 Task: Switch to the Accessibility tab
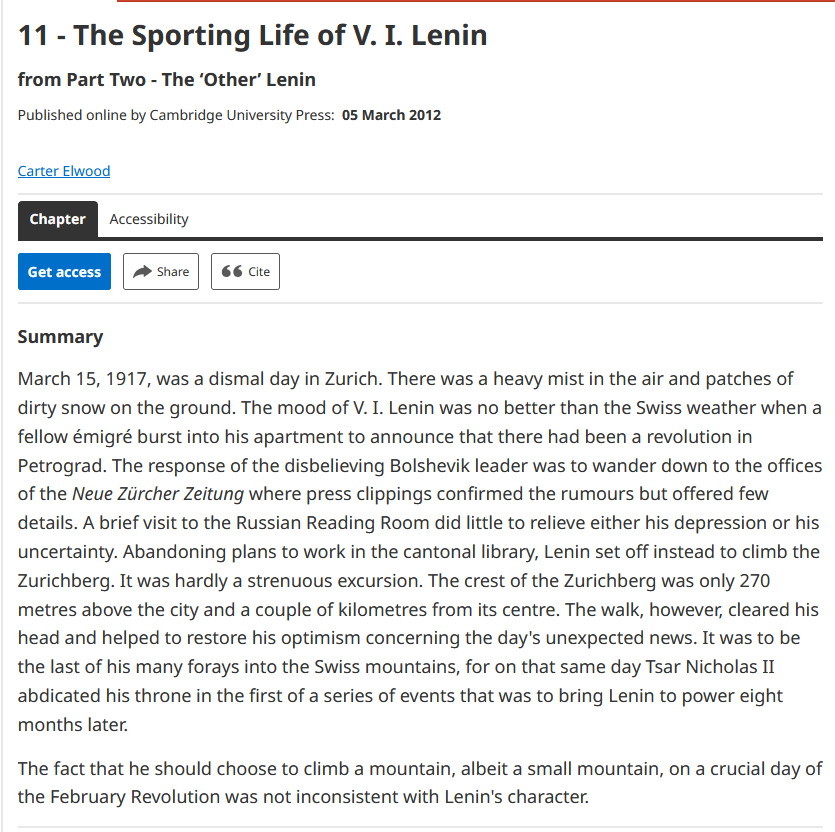(149, 219)
